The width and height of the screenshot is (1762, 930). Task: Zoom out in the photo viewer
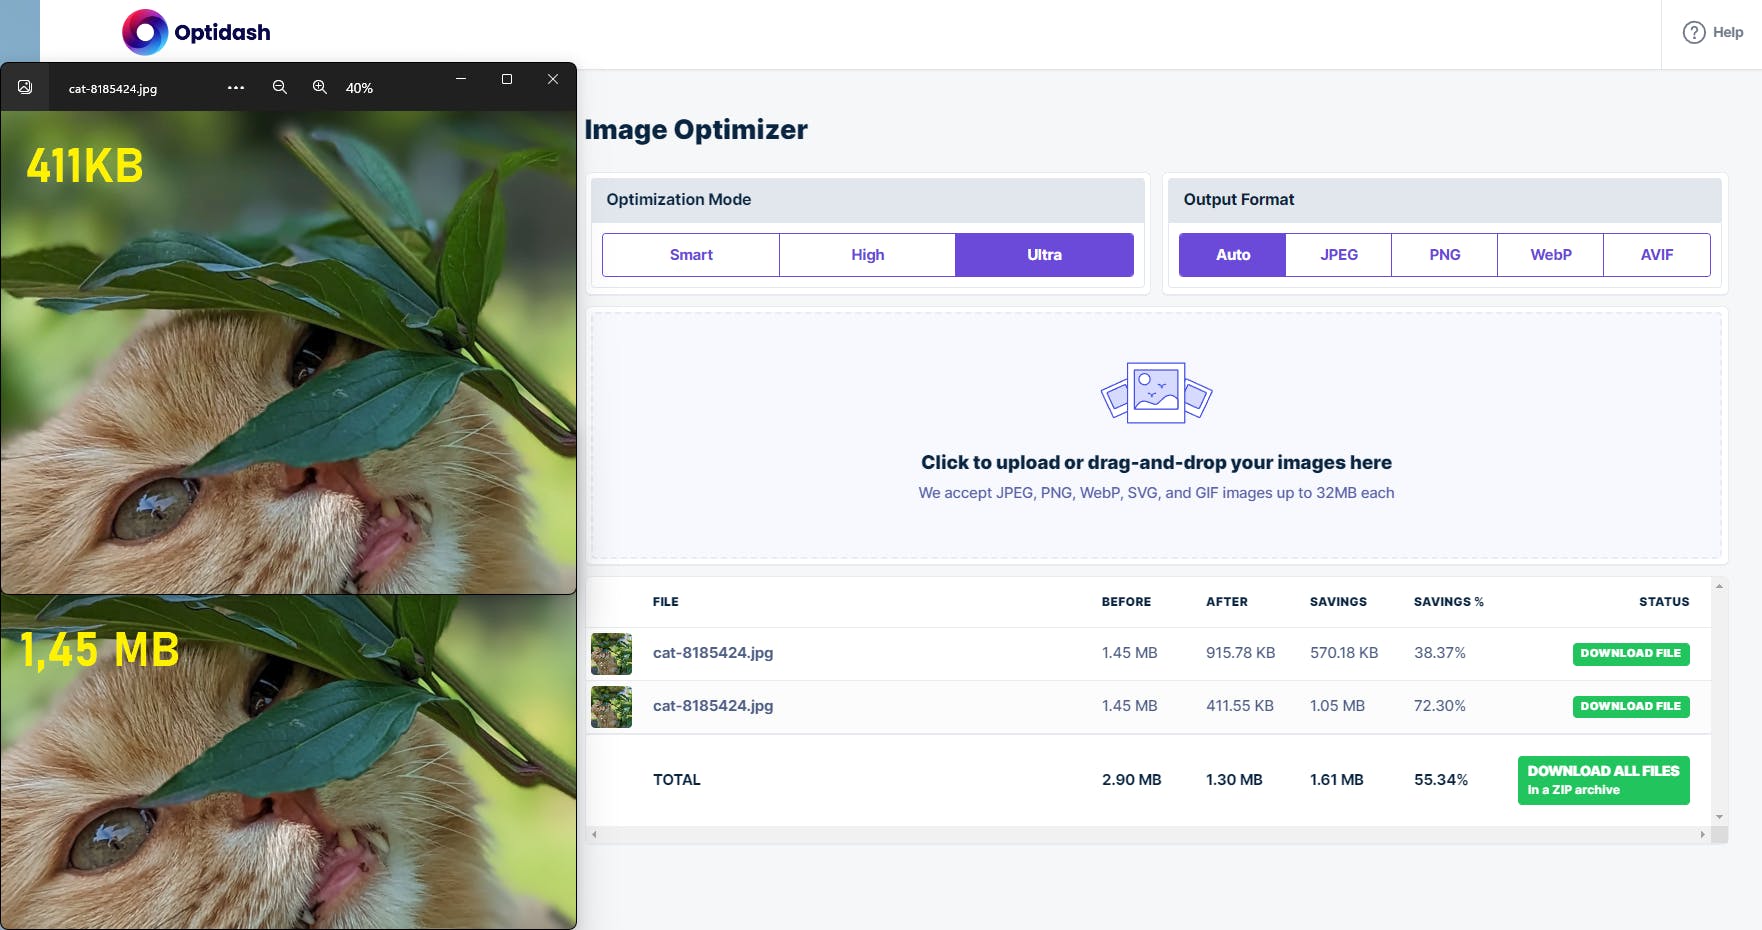[x=280, y=88]
